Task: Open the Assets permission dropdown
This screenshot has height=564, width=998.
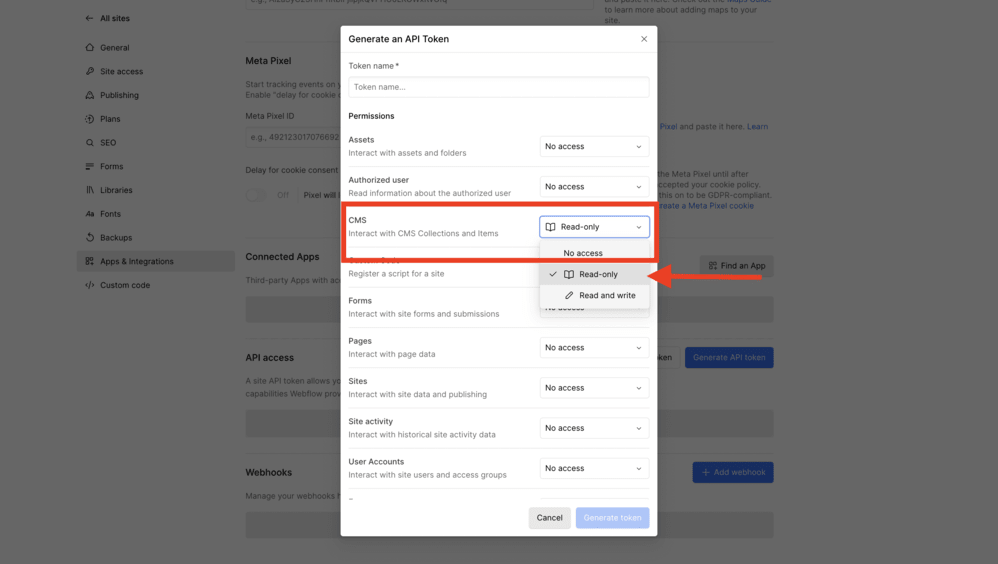Action: tap(594, 146)
